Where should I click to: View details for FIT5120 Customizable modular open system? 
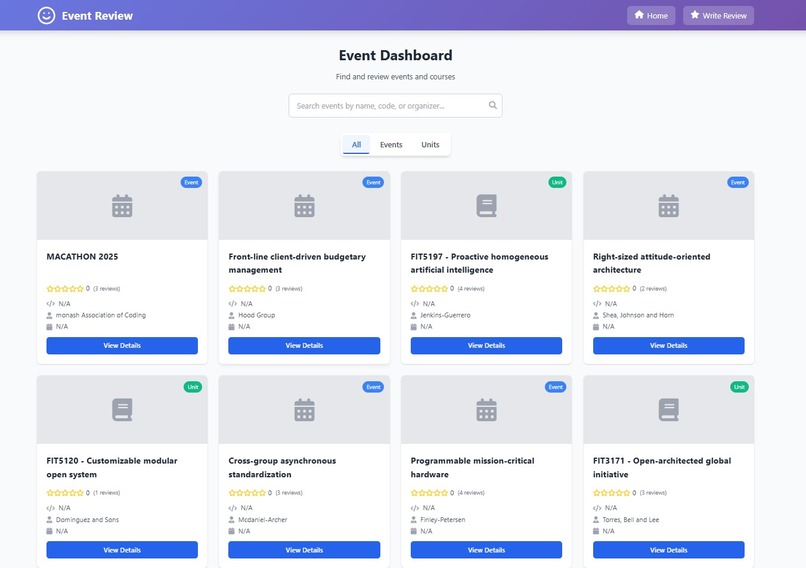point(122,550)
